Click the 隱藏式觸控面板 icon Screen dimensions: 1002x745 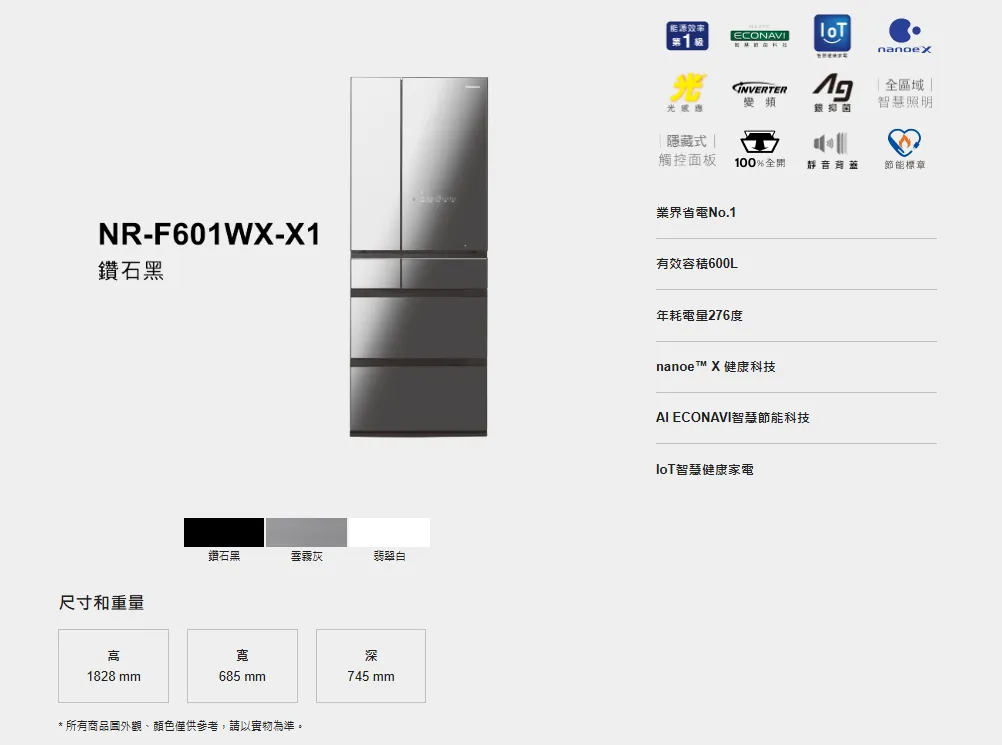tap(687, 150)
